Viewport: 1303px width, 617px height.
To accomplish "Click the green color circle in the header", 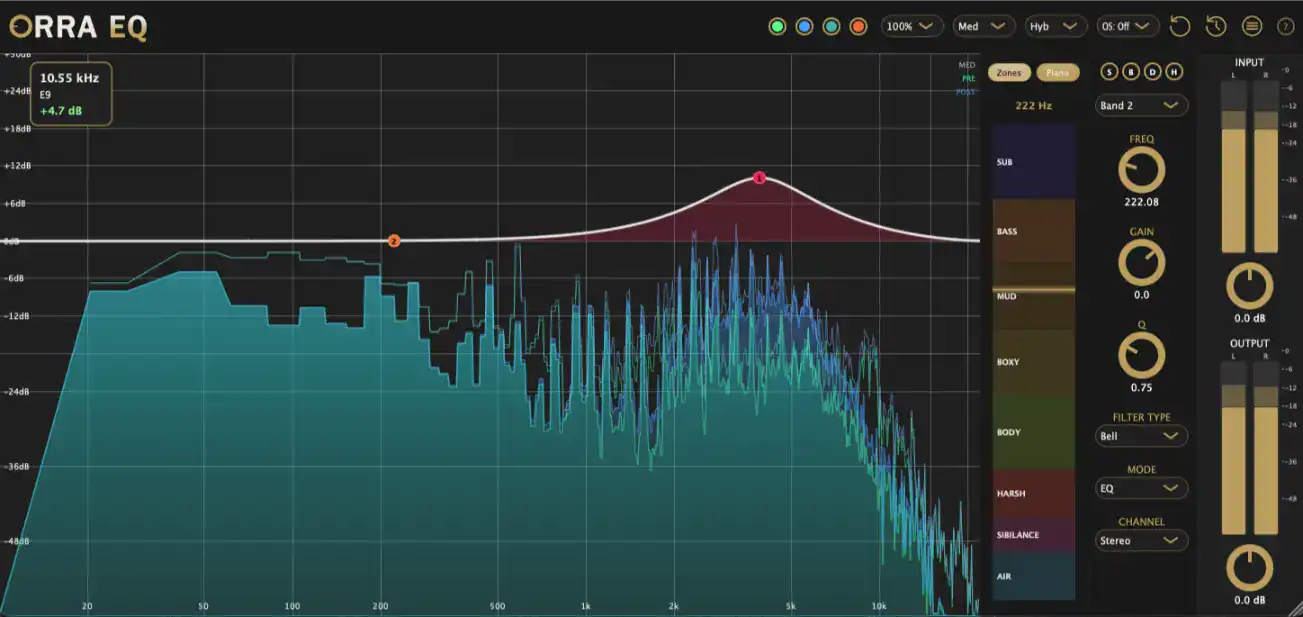I will 777,26.
